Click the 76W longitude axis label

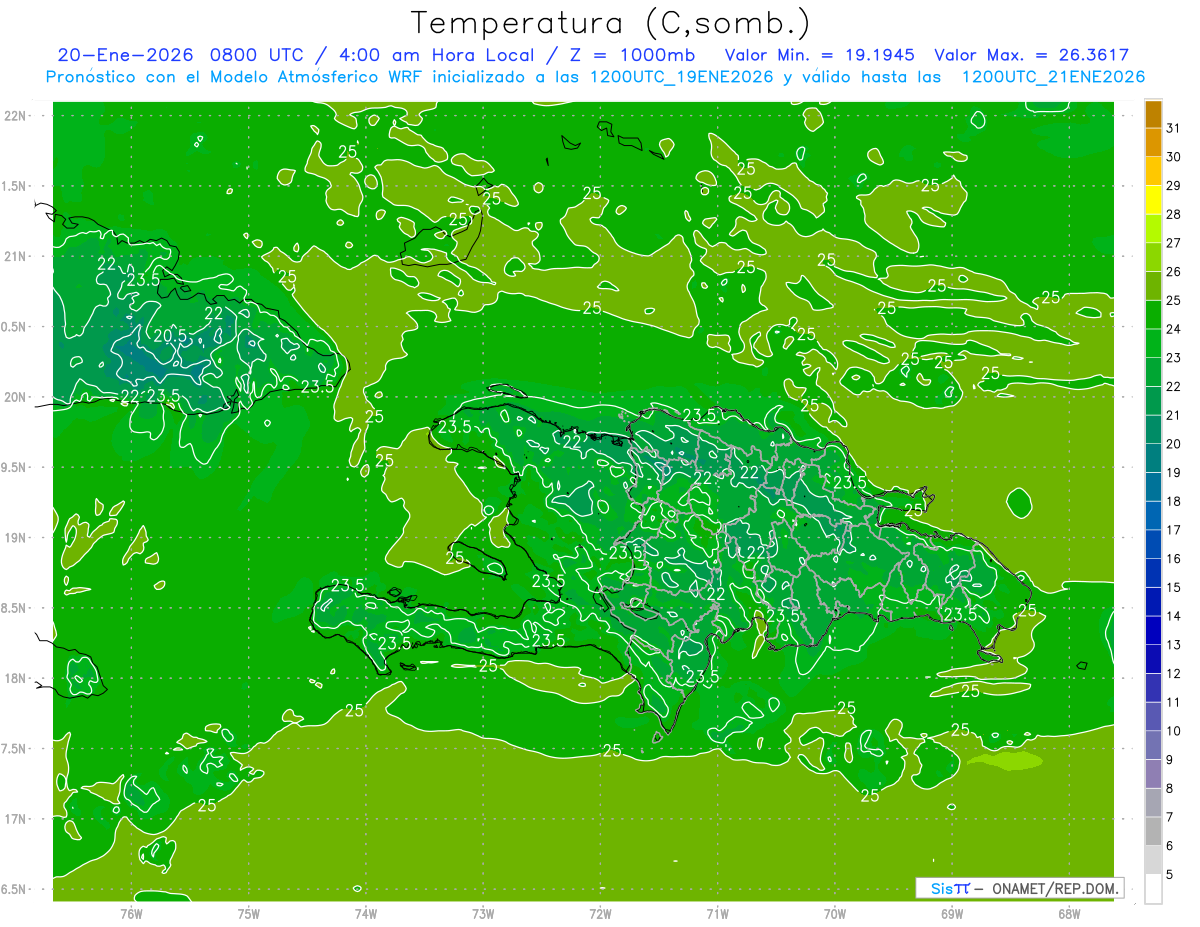pos(131,913)
